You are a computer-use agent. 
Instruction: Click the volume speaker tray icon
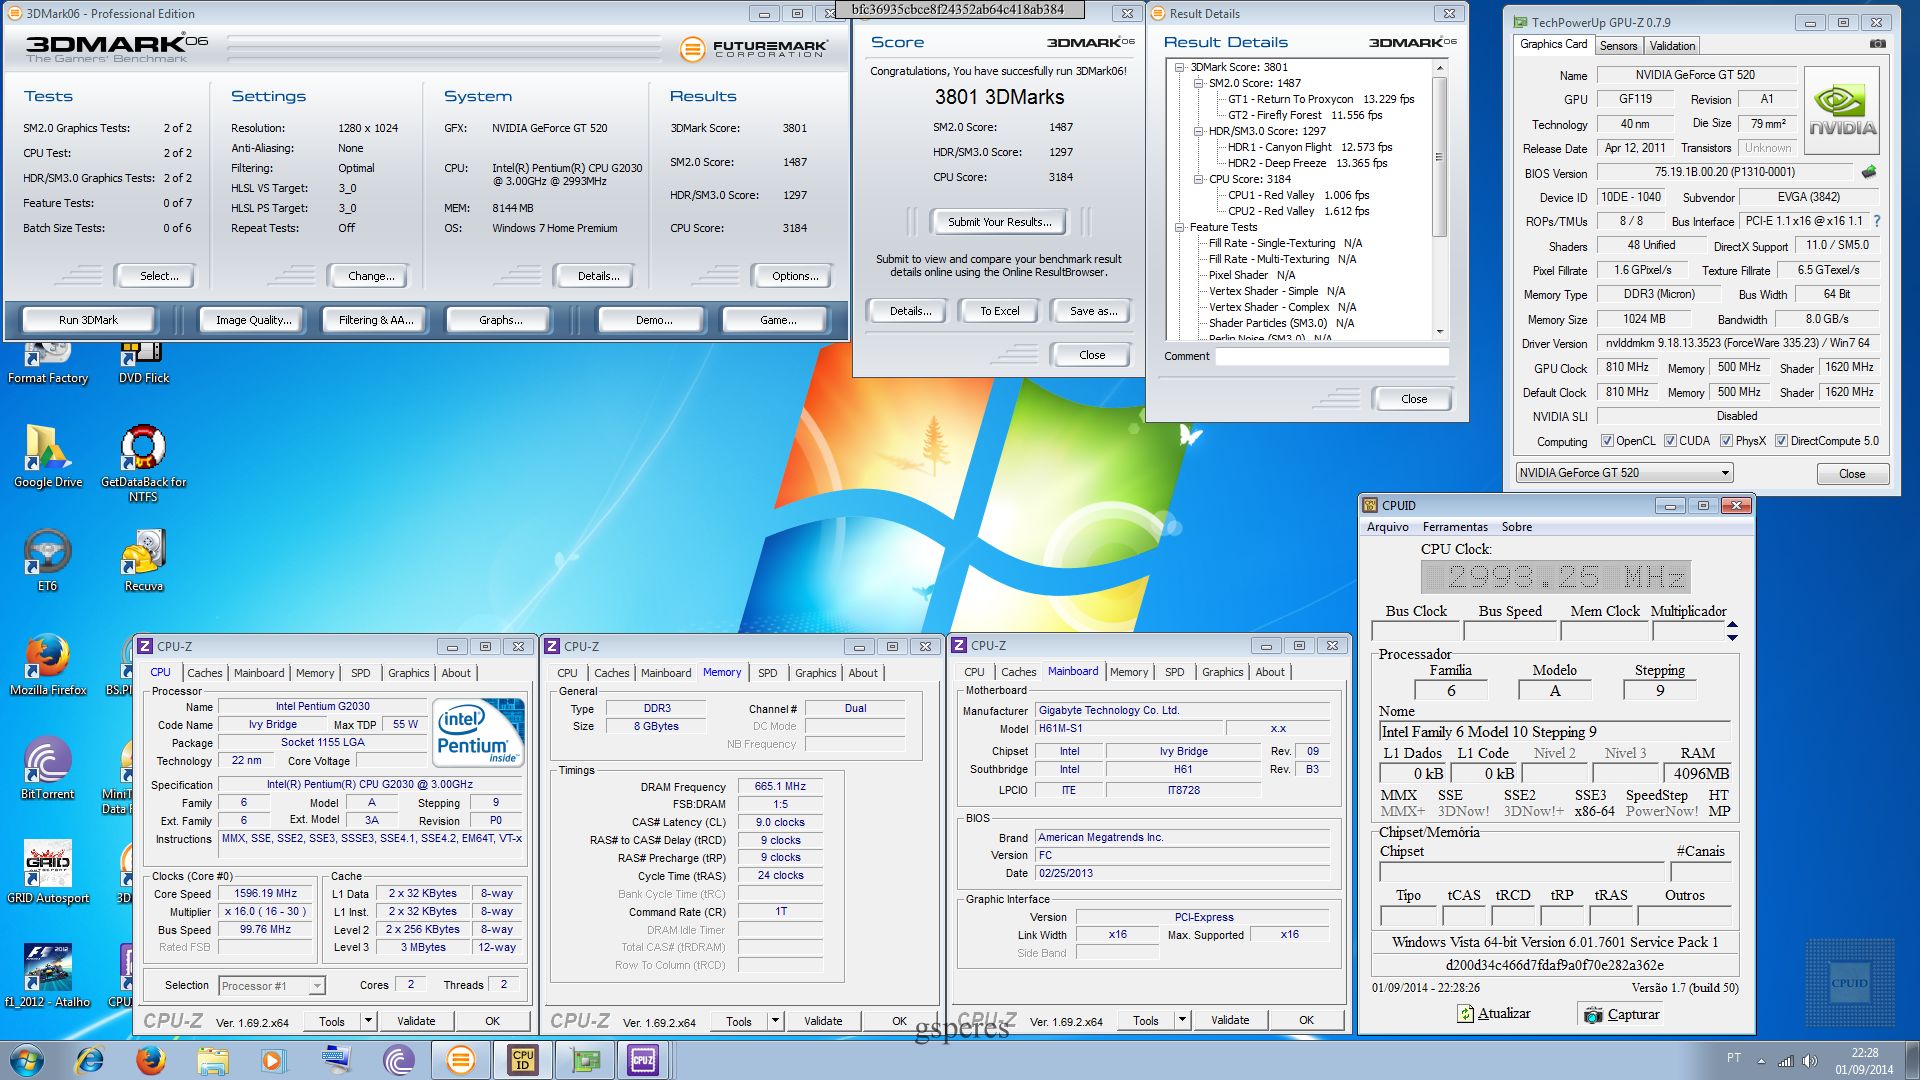[1809, 1060]
